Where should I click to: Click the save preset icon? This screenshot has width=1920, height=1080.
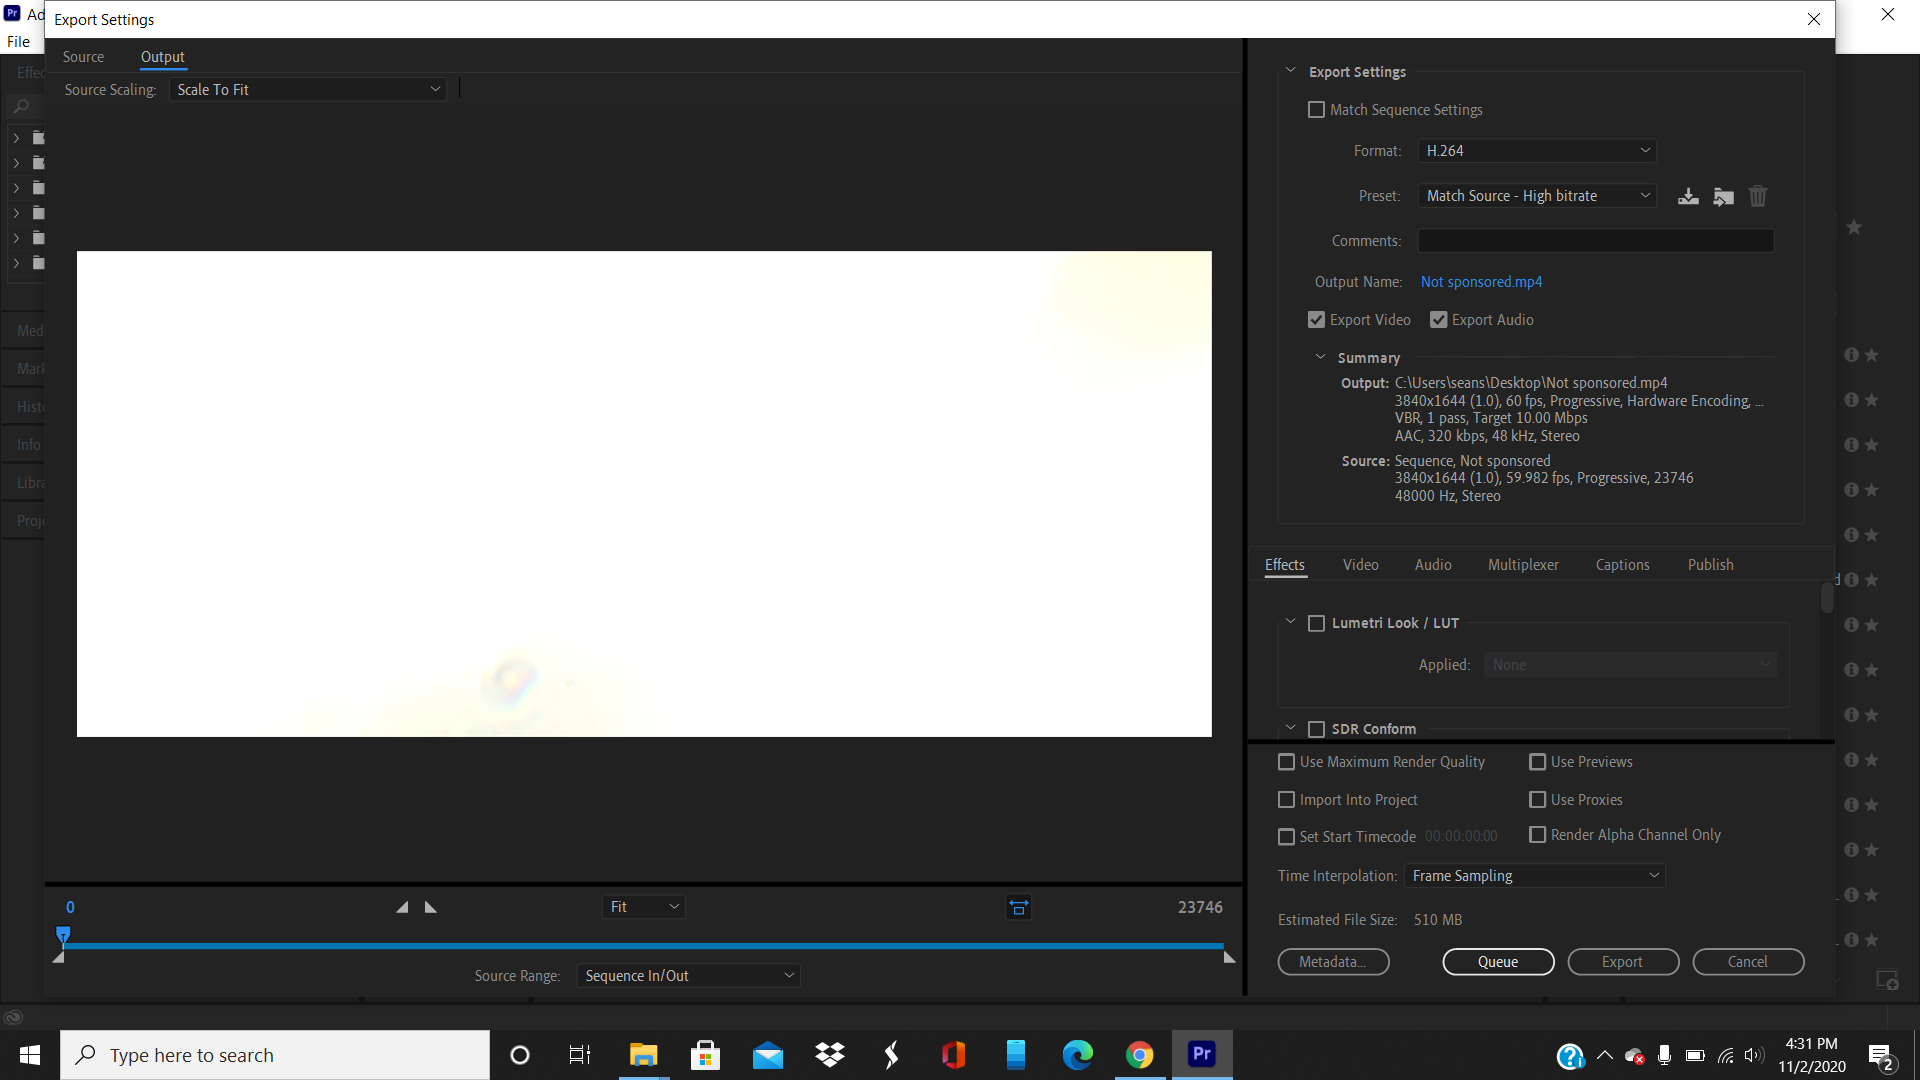(x=1688, y=196)
